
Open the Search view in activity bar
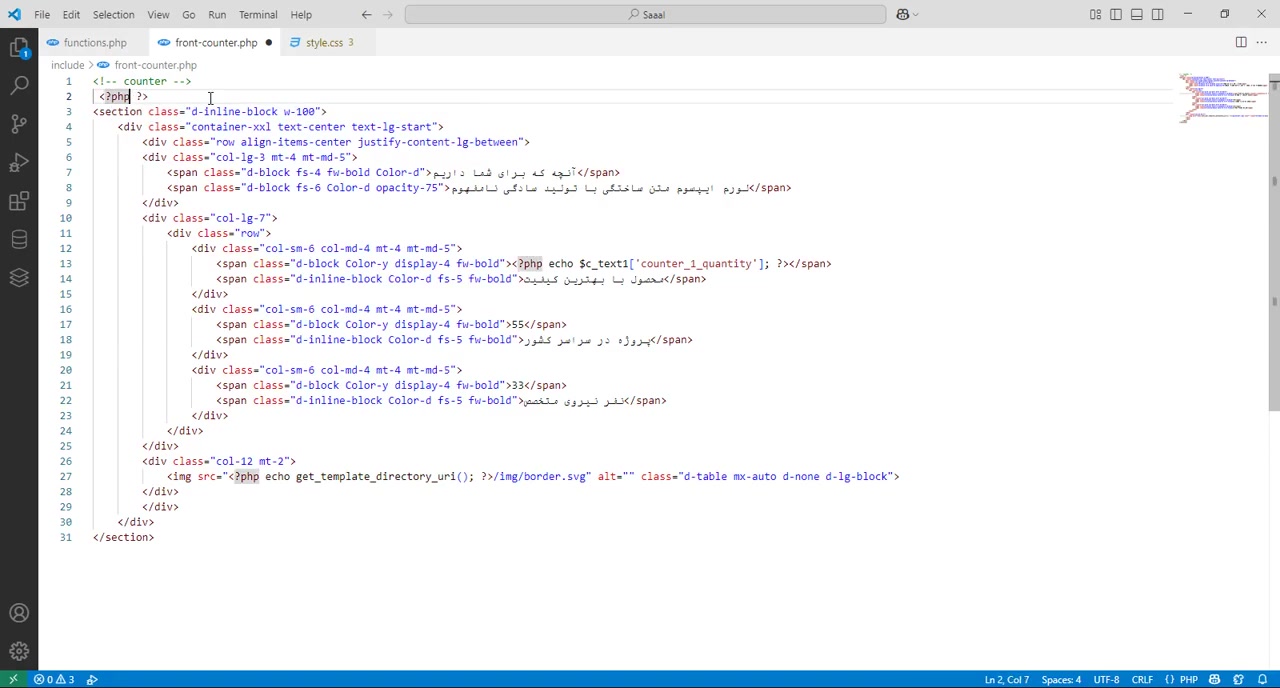coord(19,86)
